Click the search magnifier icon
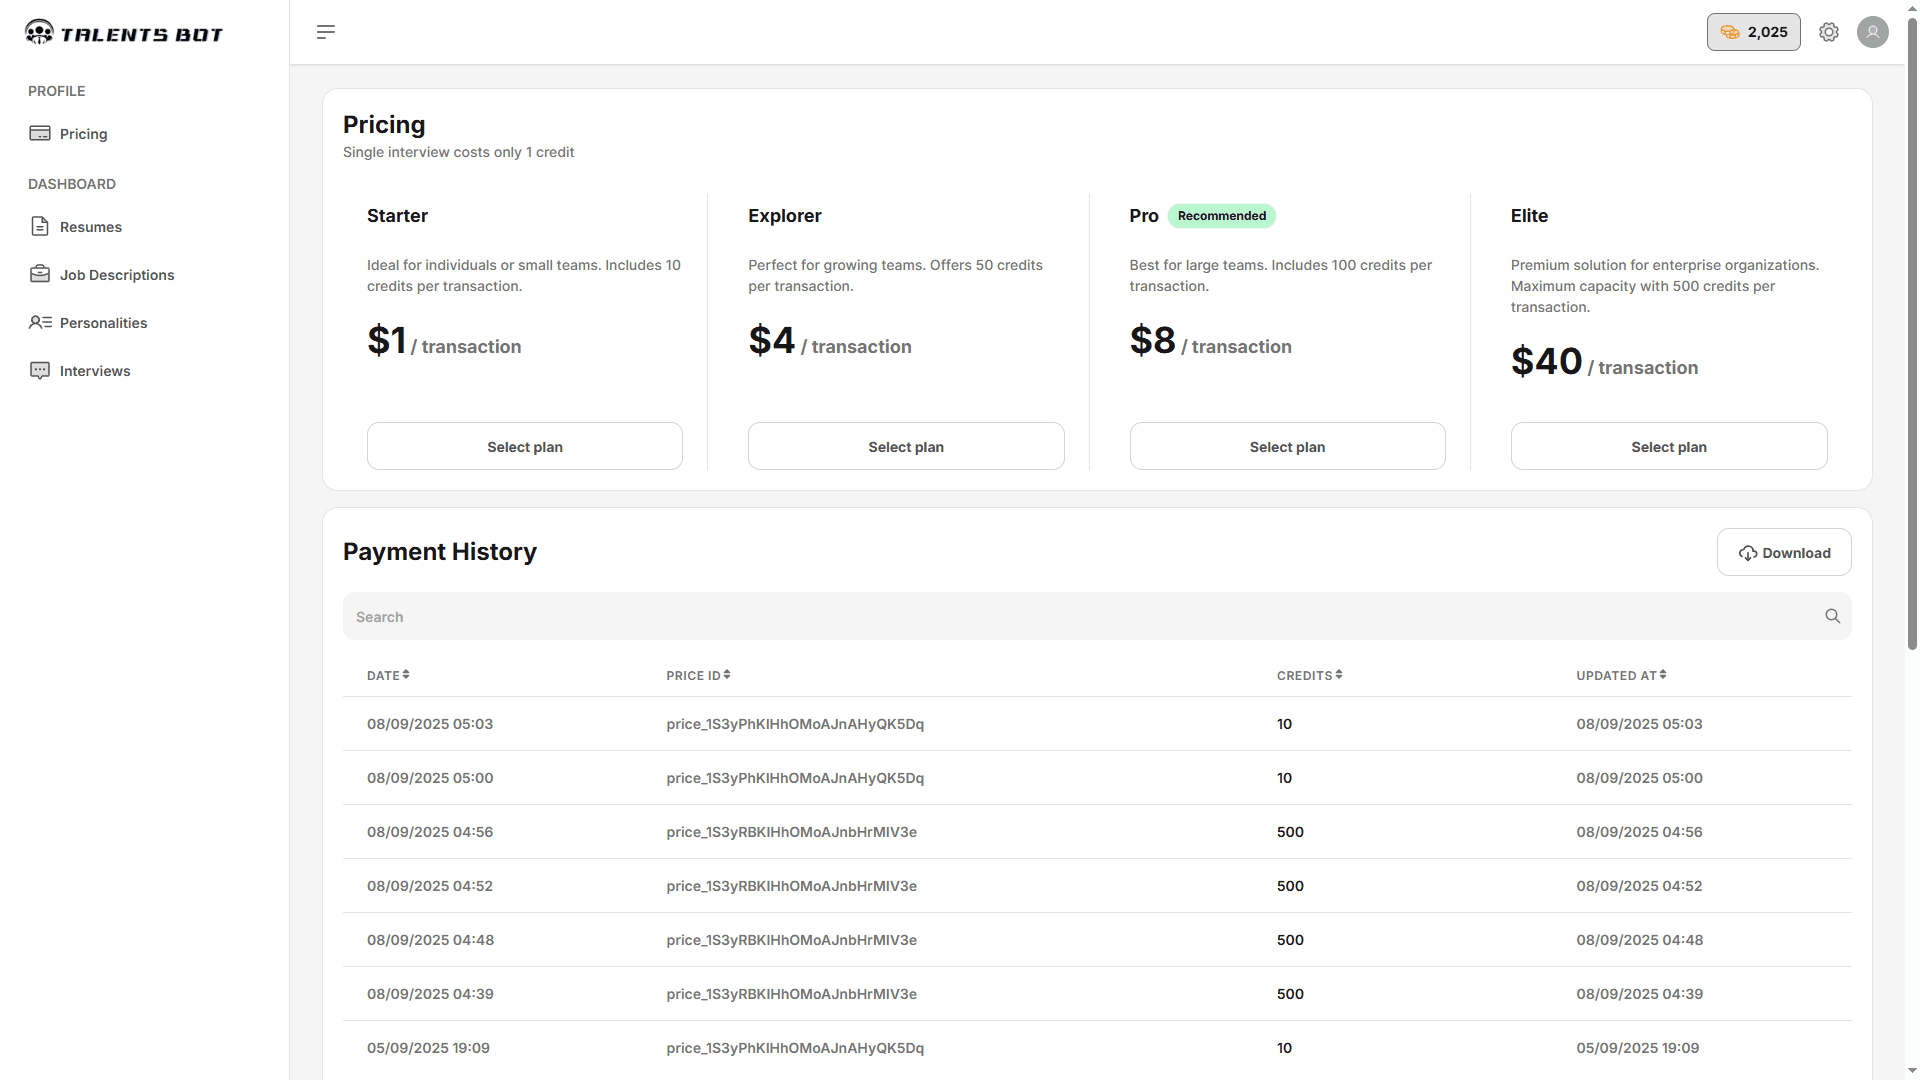 pyautogui.click(x=1832, y=616)
